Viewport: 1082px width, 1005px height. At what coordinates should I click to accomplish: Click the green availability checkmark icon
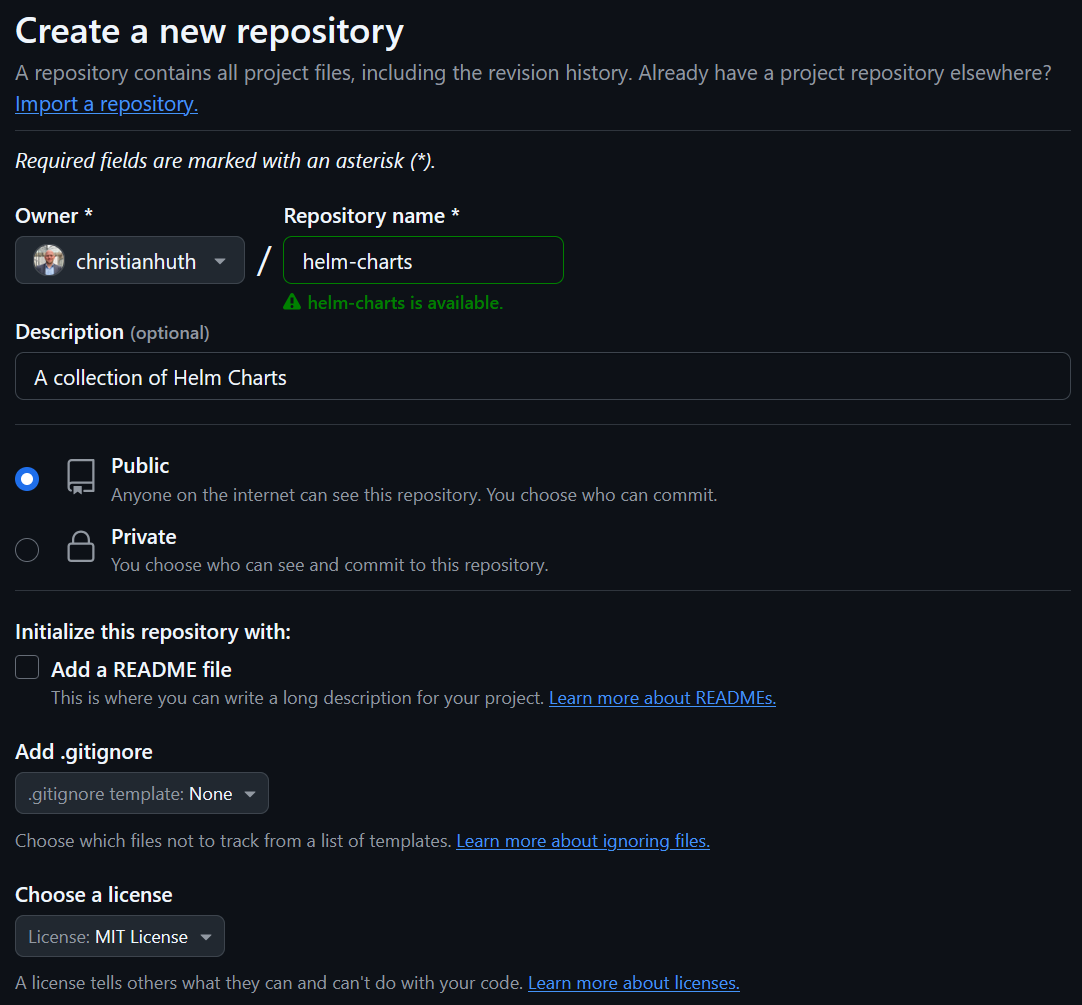[x=291, y=302]
